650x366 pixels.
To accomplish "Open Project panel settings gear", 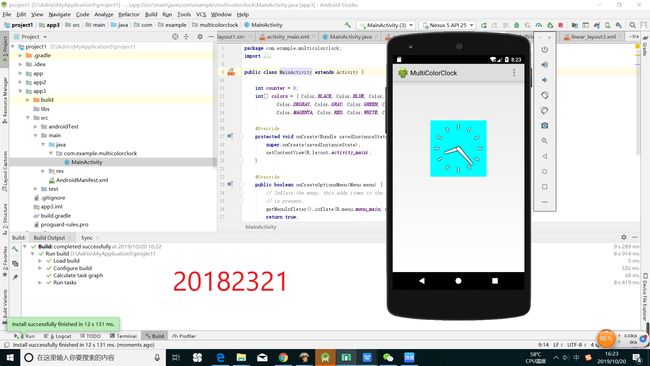I will coord(200,37).
